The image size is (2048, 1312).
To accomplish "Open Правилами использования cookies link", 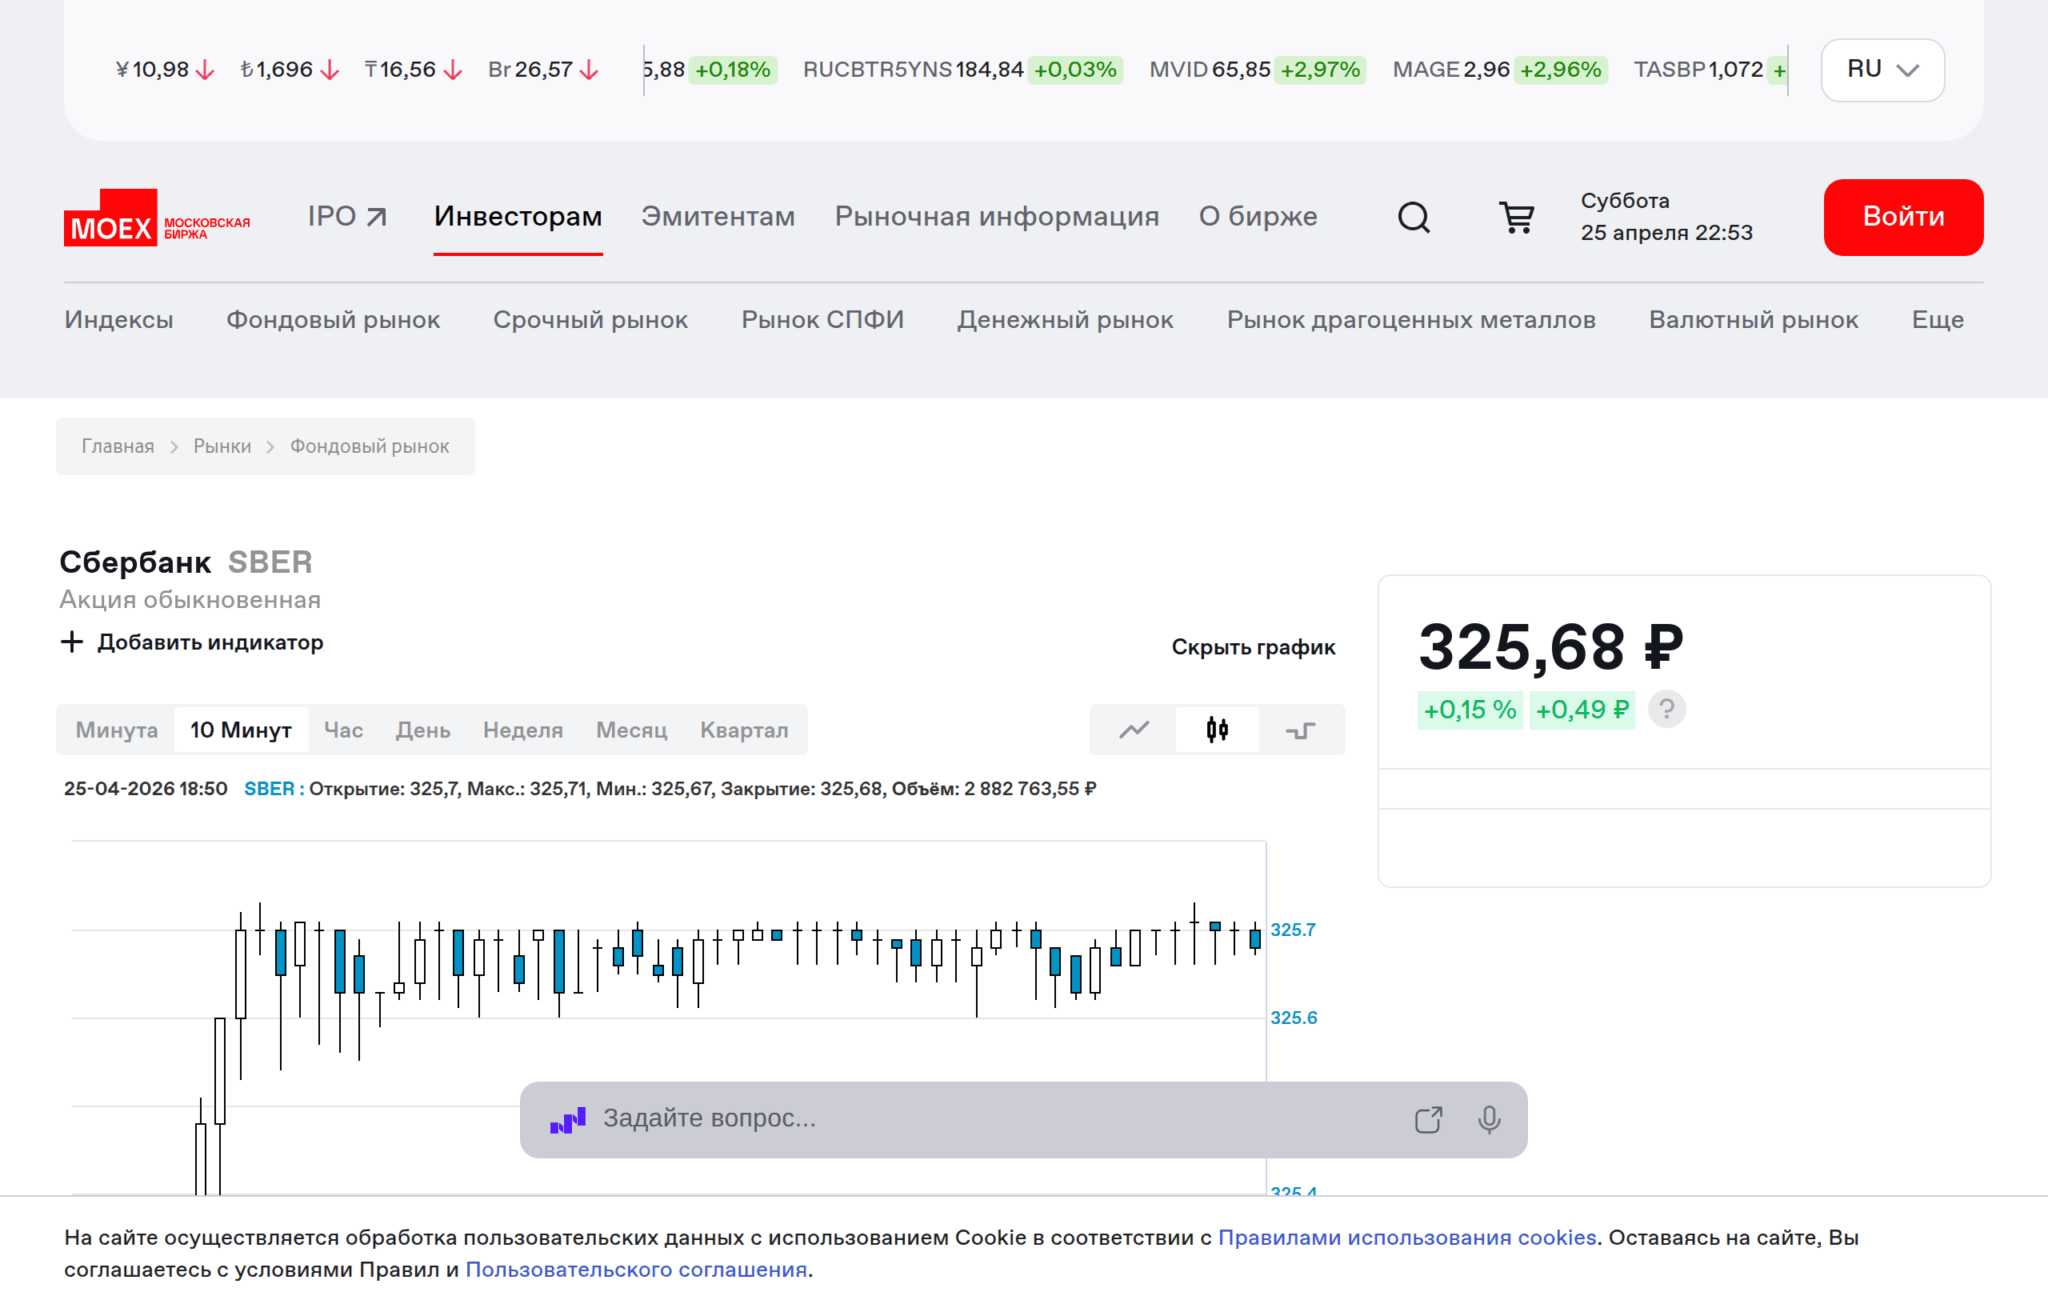I will coord(1407,1238).
